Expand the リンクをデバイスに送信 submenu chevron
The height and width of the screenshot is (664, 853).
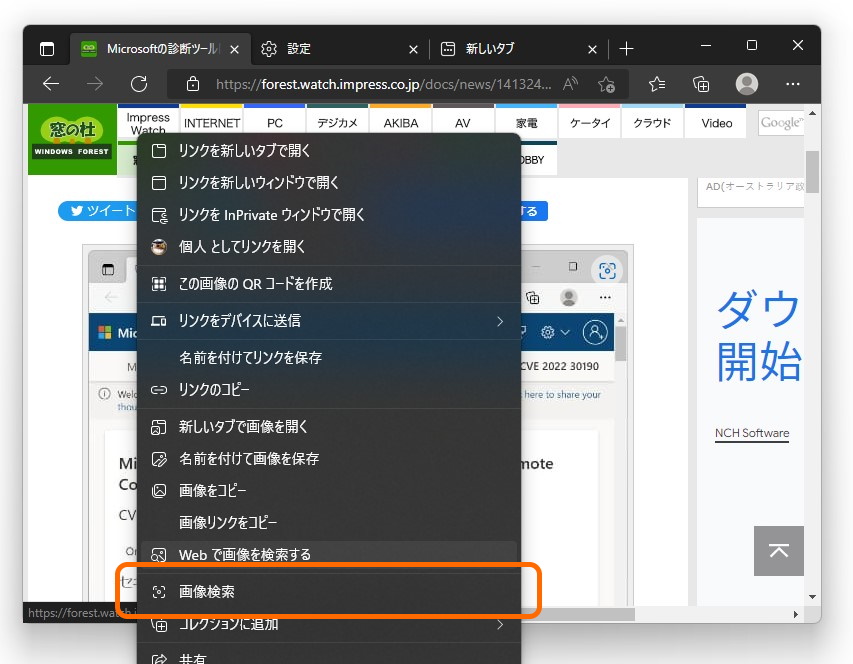(500, 322)
